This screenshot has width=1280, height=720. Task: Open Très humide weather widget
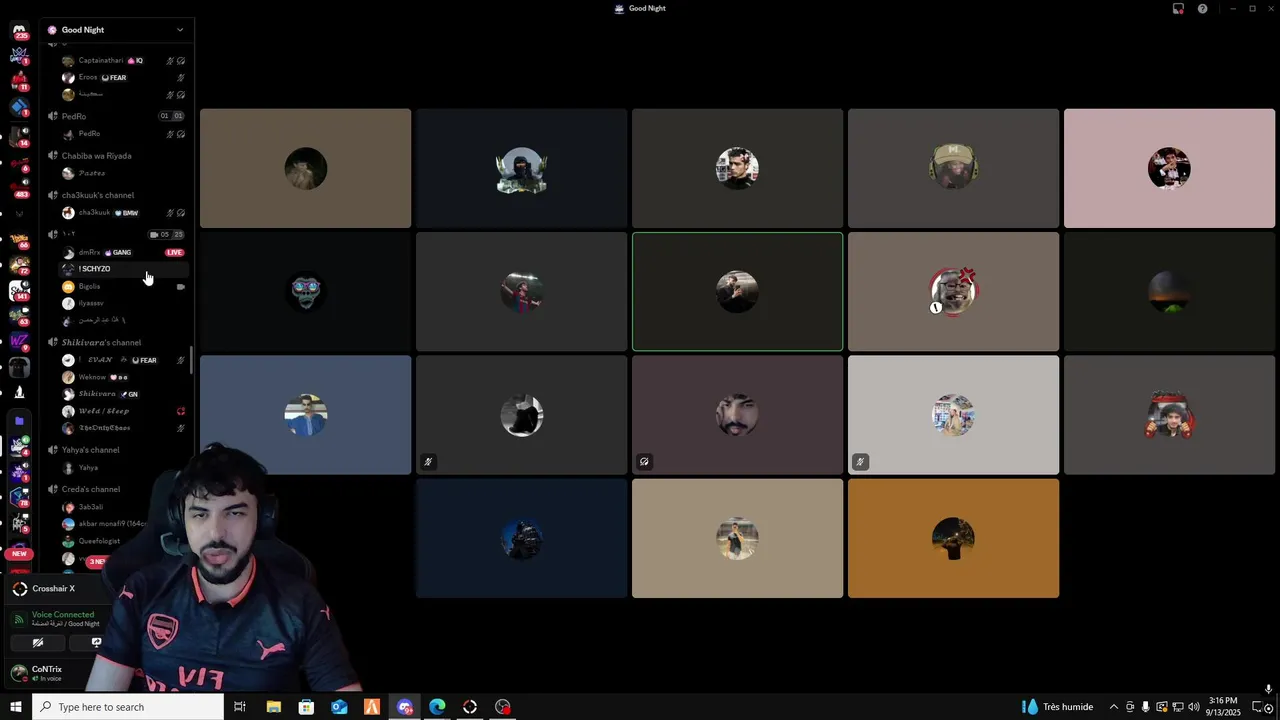pyautogui.click(x=1057, y=707)
